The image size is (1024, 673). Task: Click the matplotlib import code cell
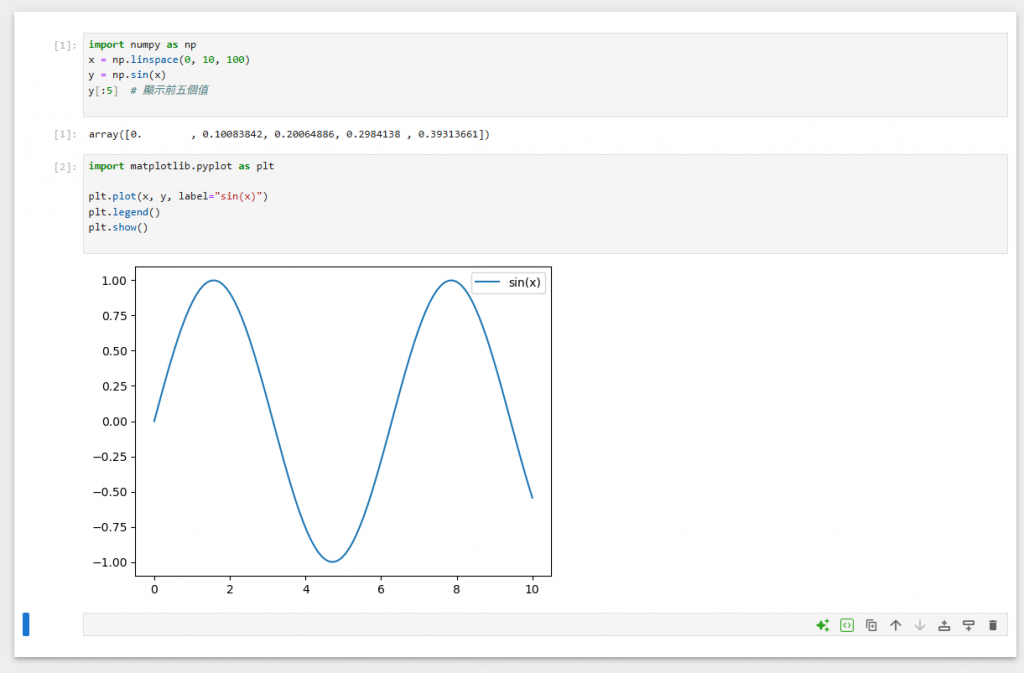pos(545,204)
